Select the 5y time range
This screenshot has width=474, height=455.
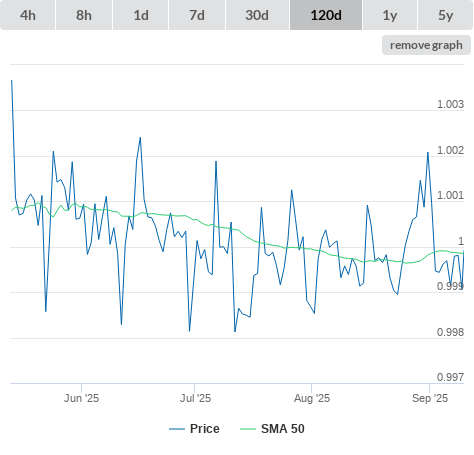446,15
